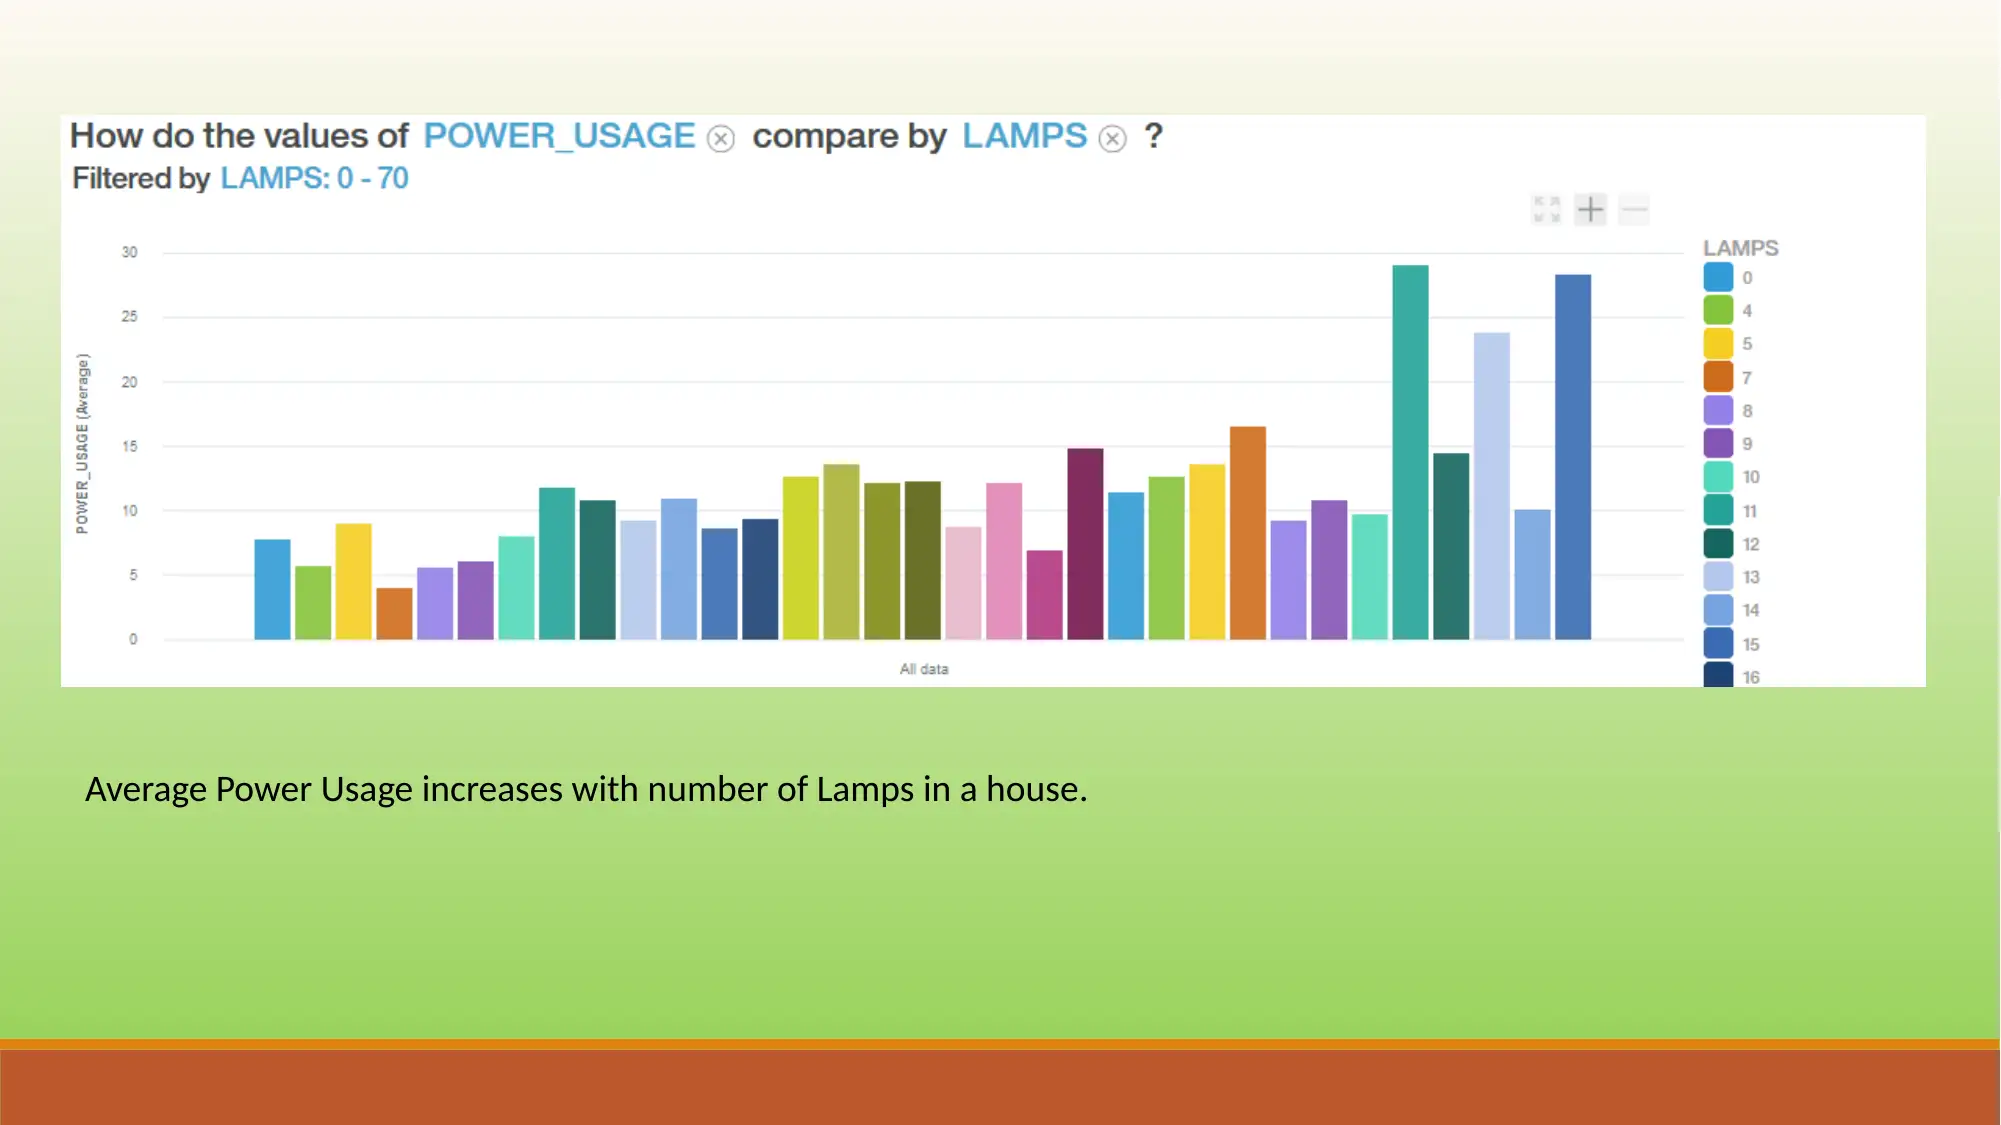The image size is (2001, 1125).
Task: Click the dark maroon bar near 15
Action: (1085, 543)
